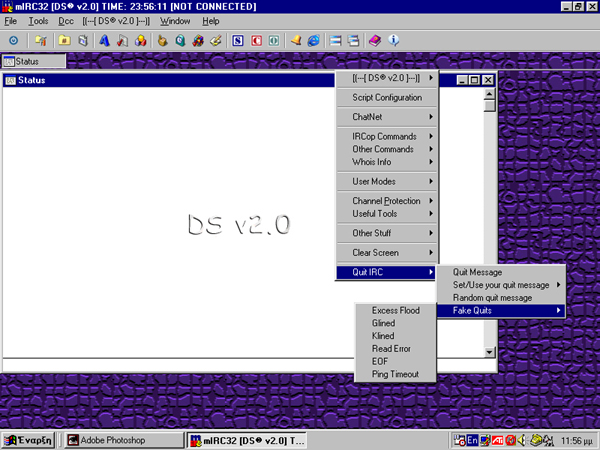Expand the Other Commands submenu
The width and height of the screenshot is (600, 450).
coord(387,149)
